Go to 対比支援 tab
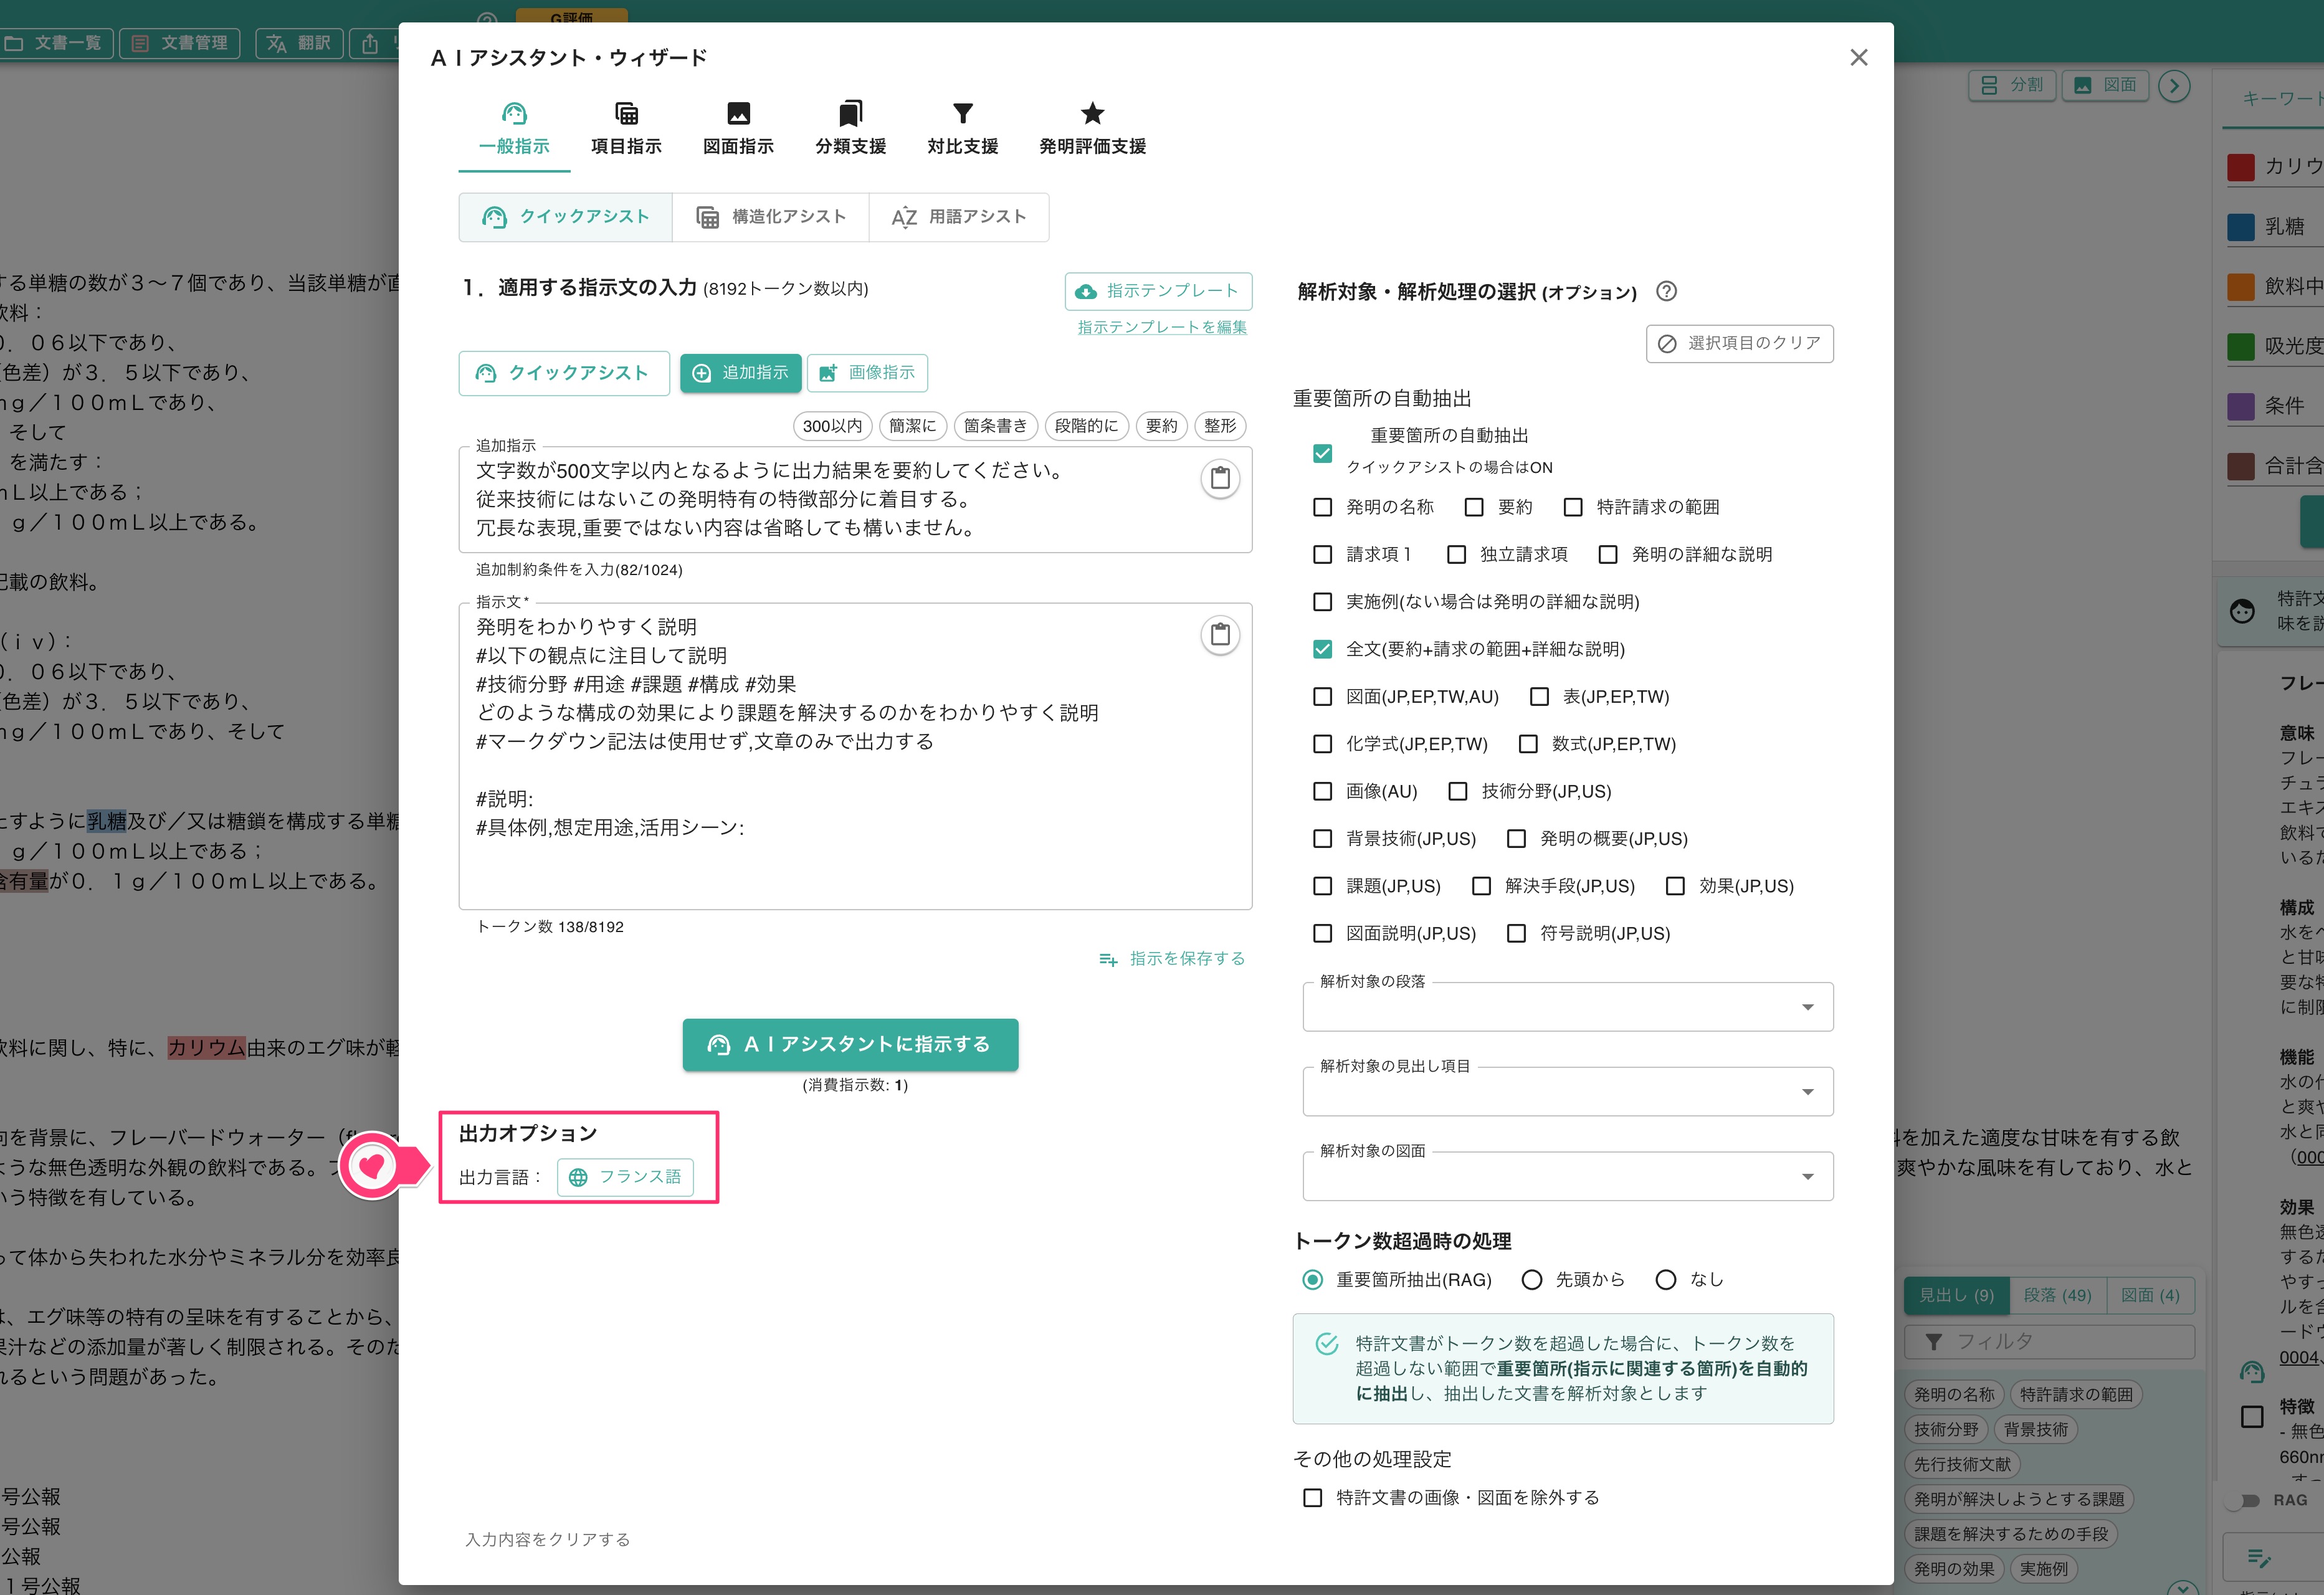The height and width of the screenshot is (1595, 2324). coord(962,130)
